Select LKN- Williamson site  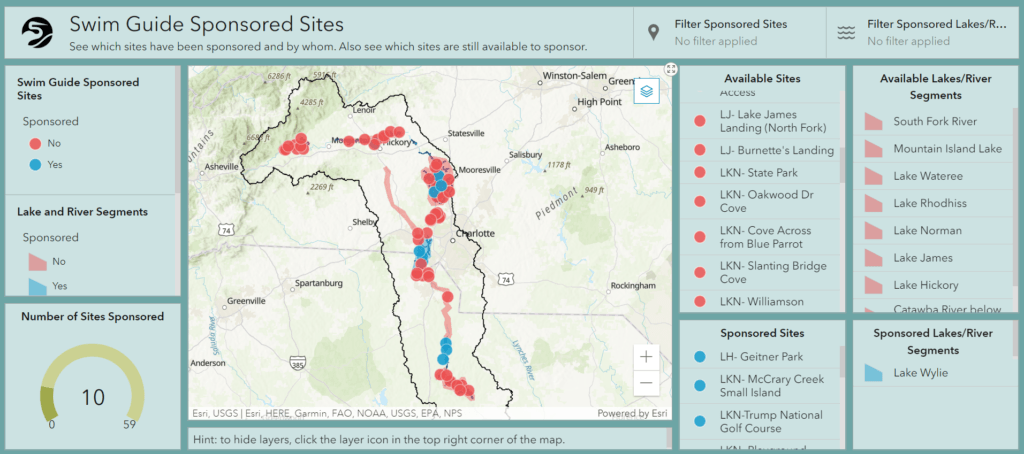(x=761, y=302)
